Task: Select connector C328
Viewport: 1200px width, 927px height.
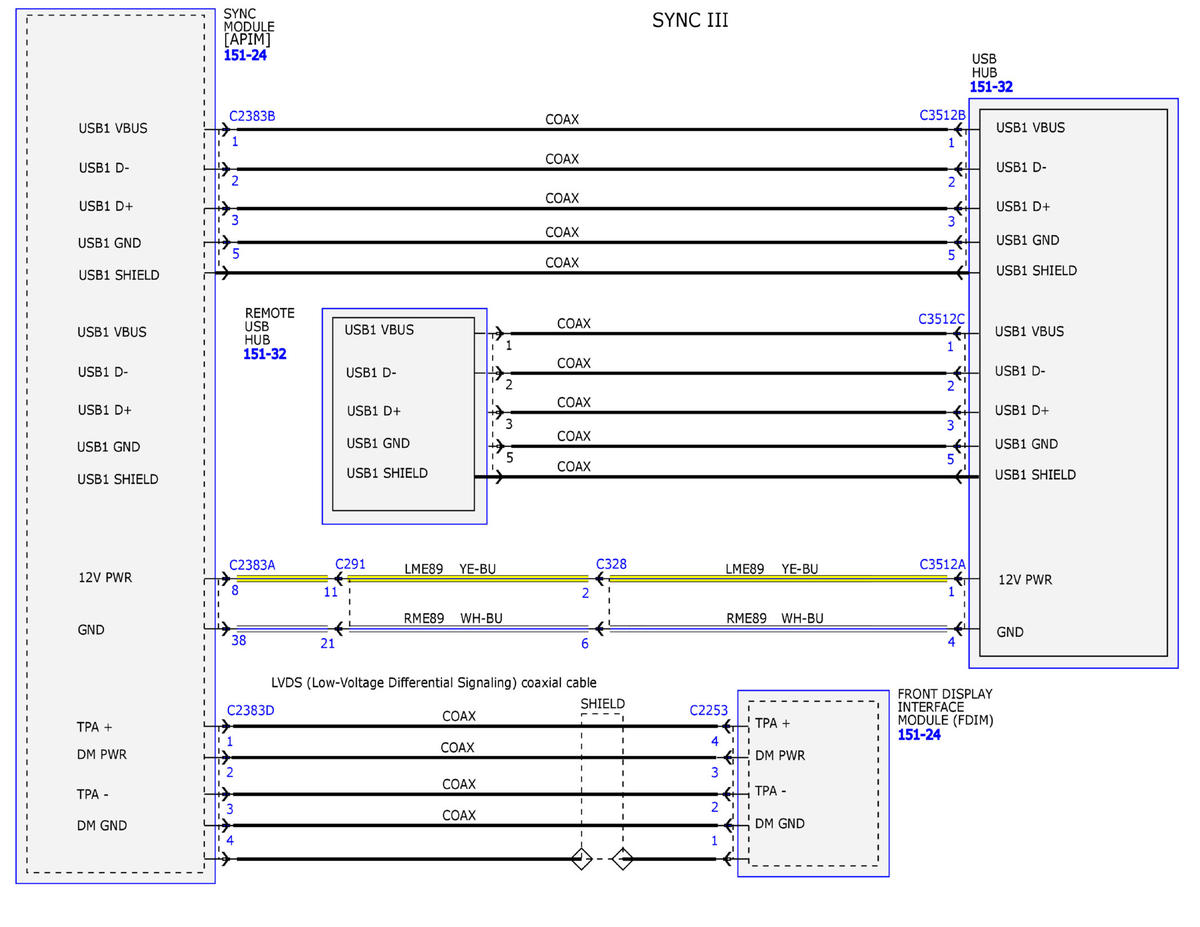Action: tap(611, 564)
